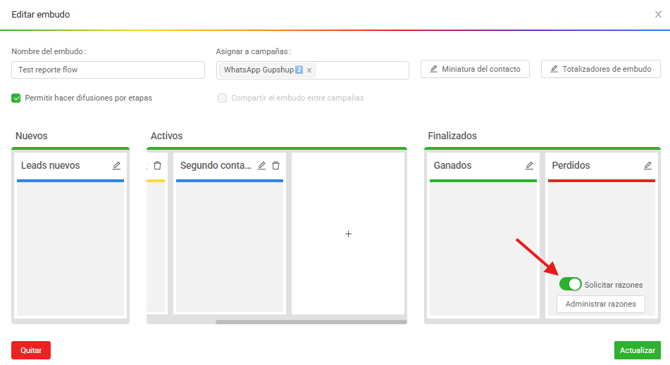
Task: Edit the Segundo conta... stage with pencil
Action: 262,166
